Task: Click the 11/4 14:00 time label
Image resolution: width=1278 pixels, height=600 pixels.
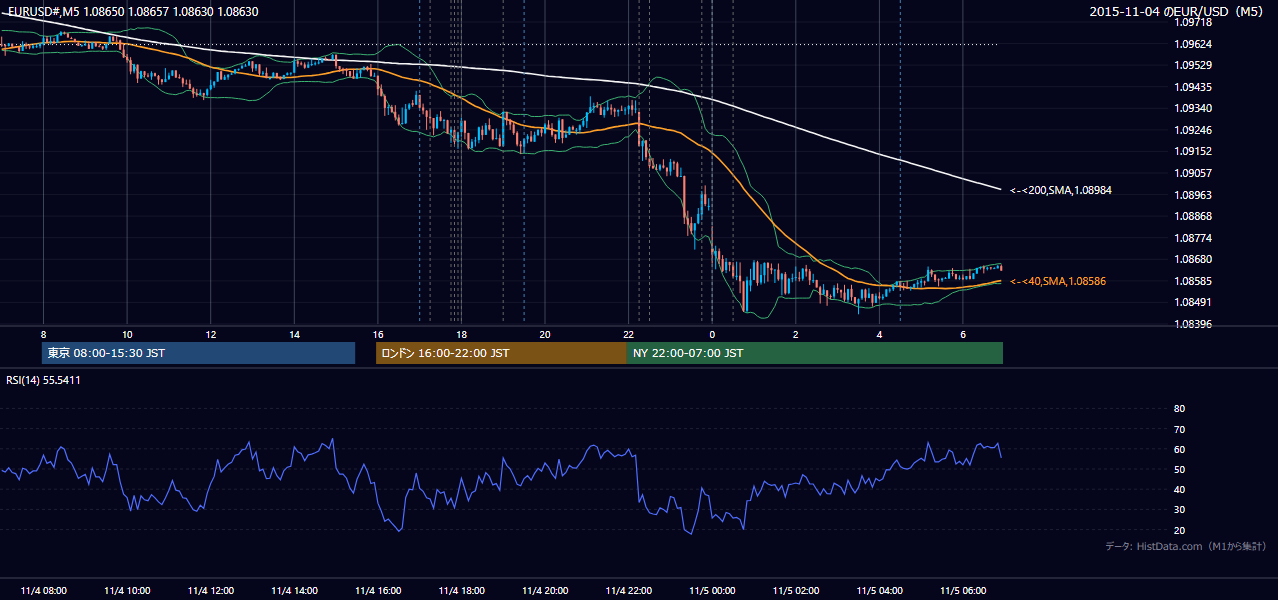Action: click(x=294, y=591)
